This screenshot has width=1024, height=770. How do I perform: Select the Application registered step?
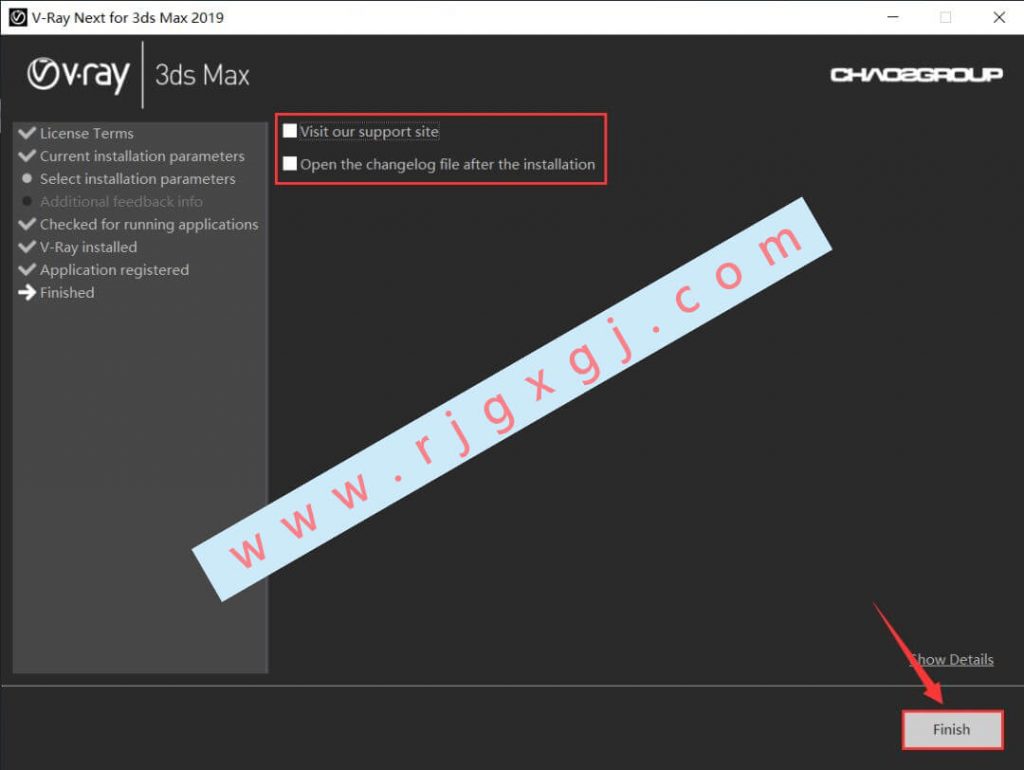pyautogui.click(x=114, y=270)
